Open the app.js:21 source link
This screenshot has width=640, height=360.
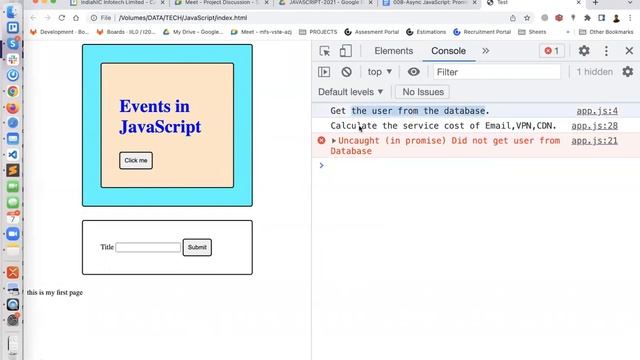click(x=594, y=141)
